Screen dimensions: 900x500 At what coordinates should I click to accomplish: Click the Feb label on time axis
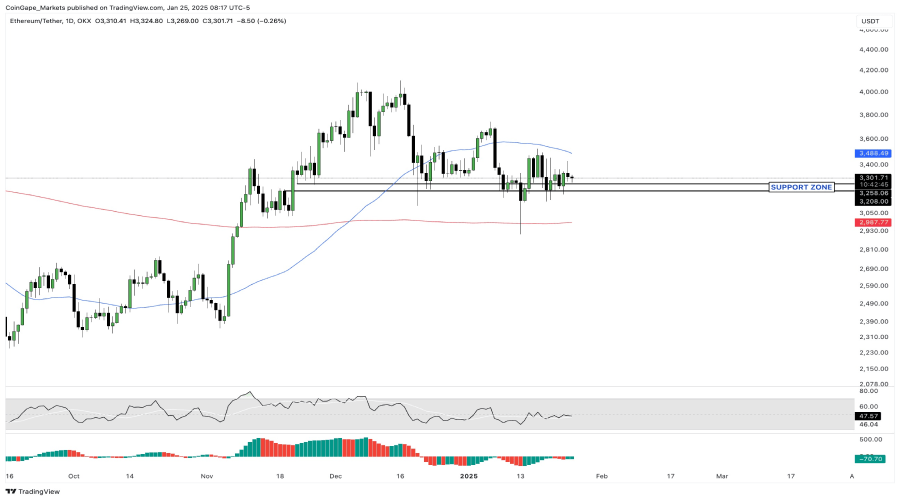[602, 476]
